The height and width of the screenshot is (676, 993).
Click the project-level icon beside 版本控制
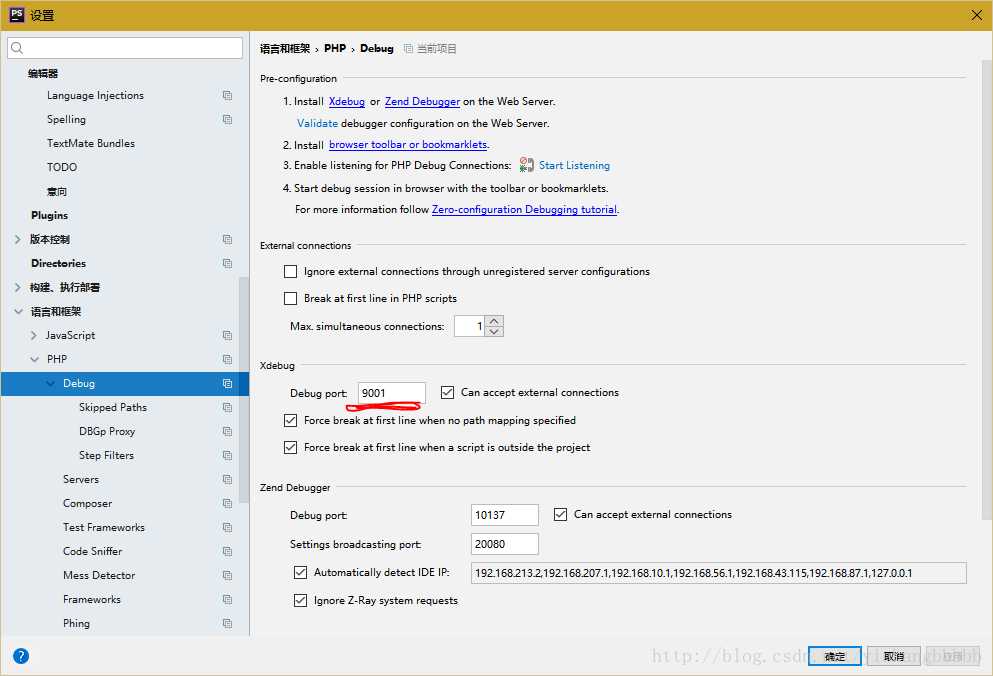point(227,239)
